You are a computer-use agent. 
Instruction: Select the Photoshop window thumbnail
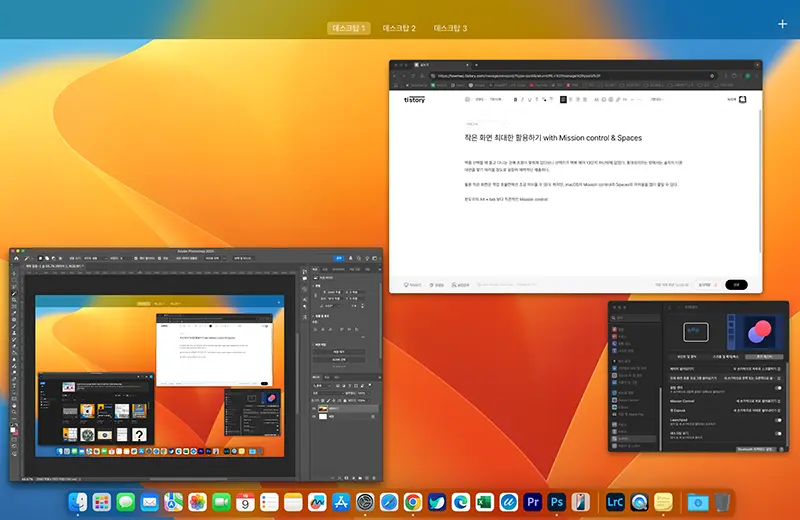pos(196,364)
